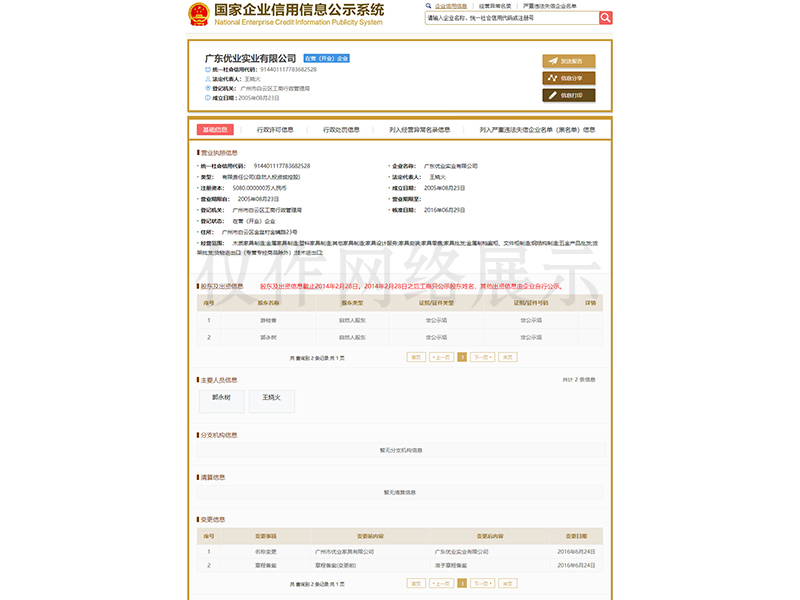Click the 2016年06月29日 approval date value

click(444, 210)
